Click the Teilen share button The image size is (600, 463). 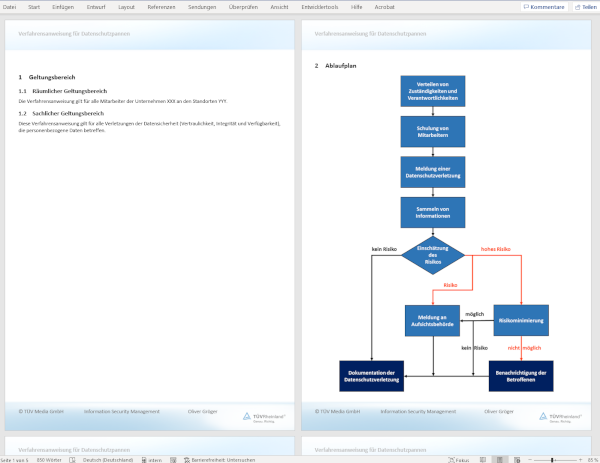click(584, 7)
